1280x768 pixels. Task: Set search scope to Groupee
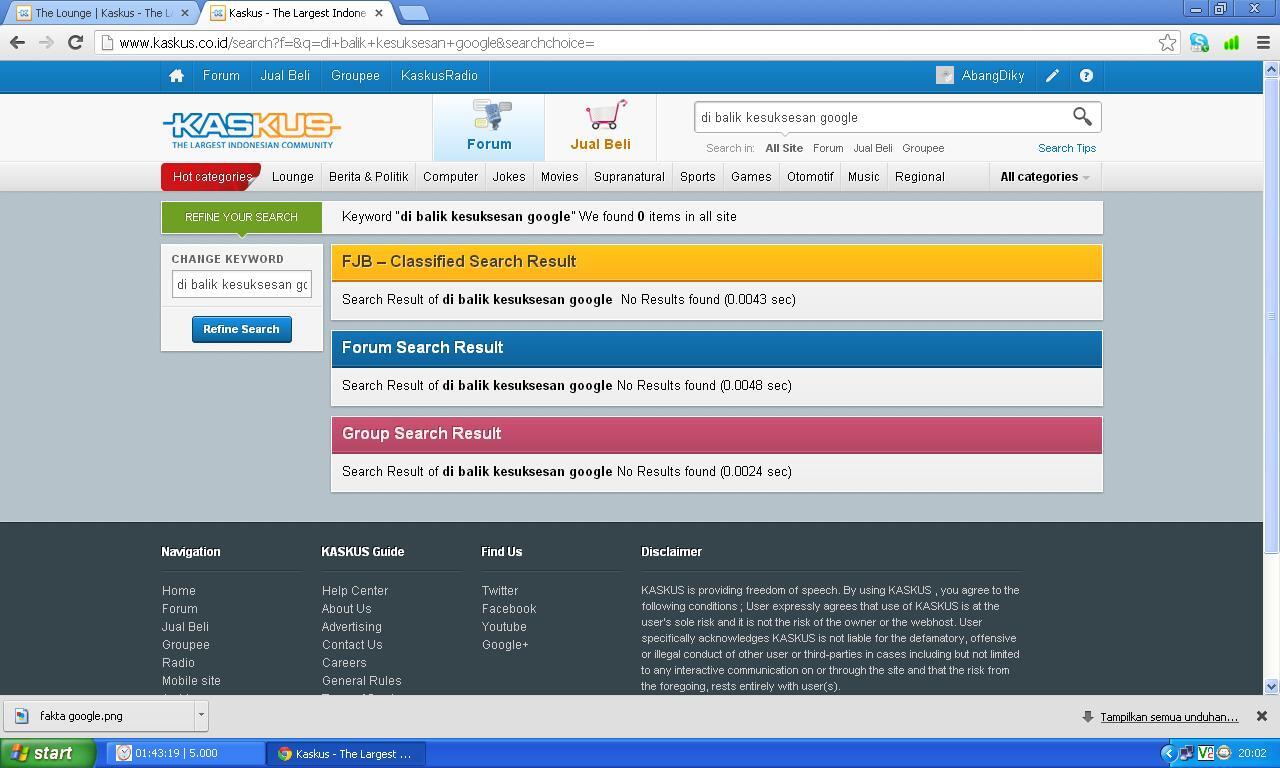923,148
